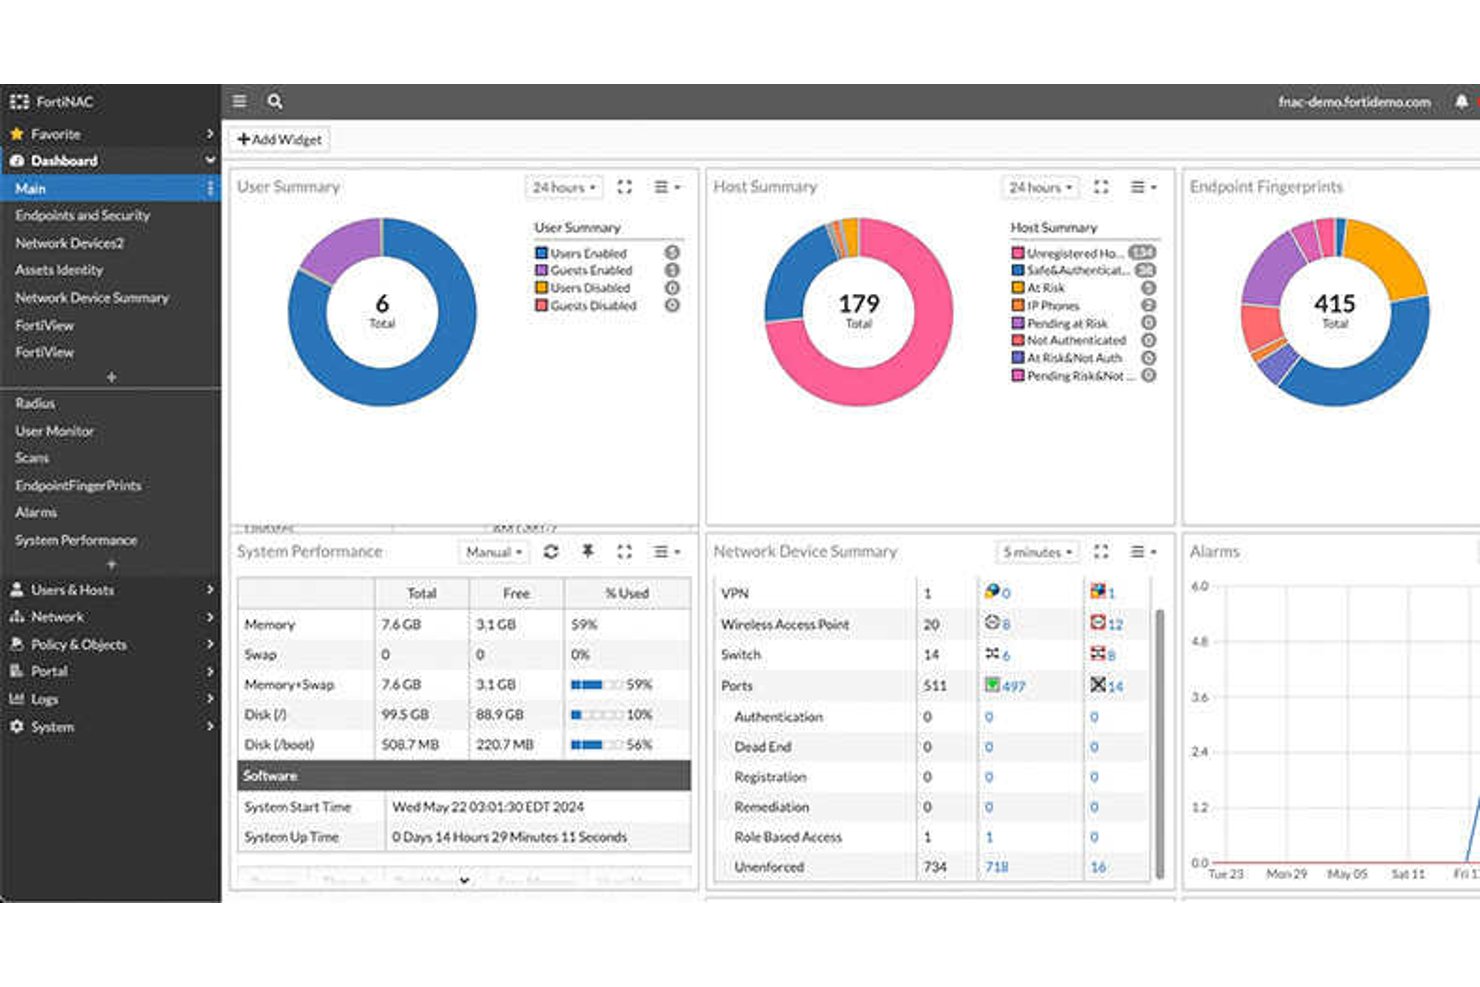Click the Policy & Objects sidebar icon
The width and height of the screenshot is (1480, 987).
tap(17, 644)
